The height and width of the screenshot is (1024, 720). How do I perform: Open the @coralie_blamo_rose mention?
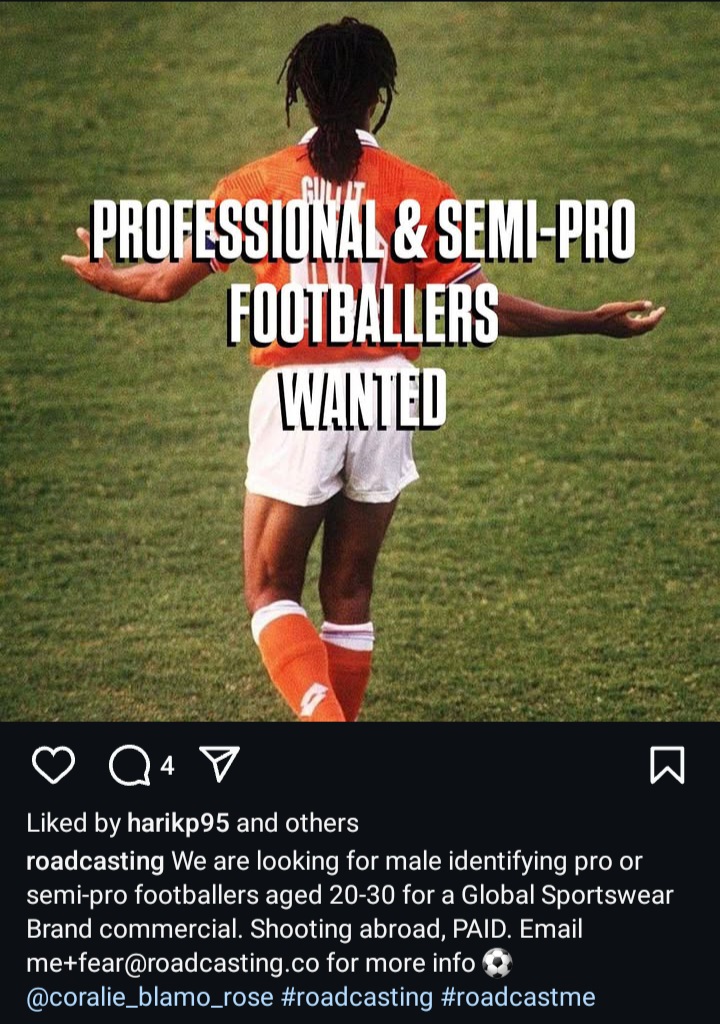[150, 997]
